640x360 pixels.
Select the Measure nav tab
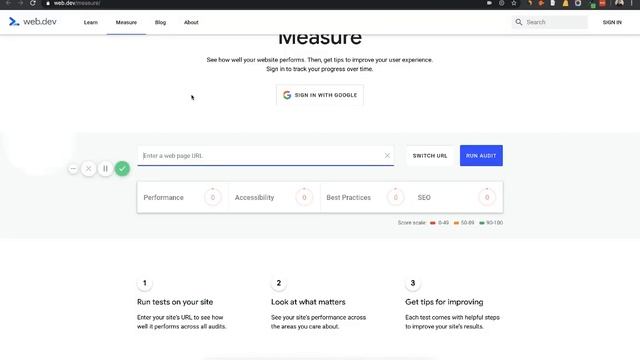click(x=126, y=22)
